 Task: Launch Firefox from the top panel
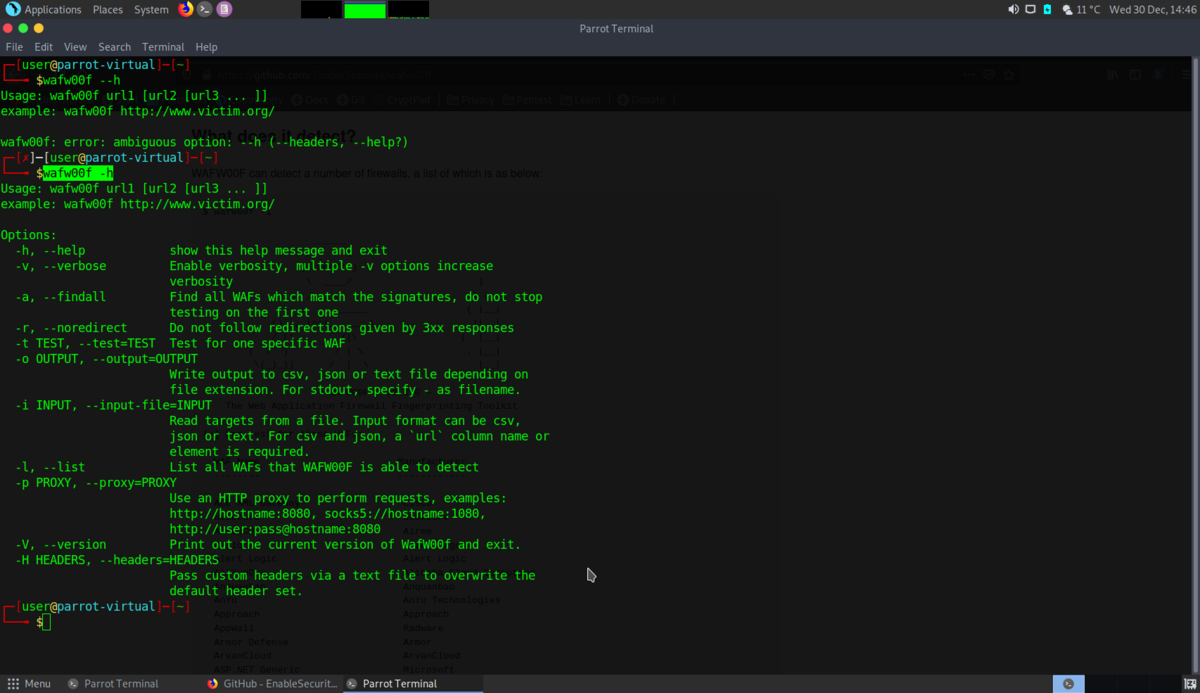185,9
